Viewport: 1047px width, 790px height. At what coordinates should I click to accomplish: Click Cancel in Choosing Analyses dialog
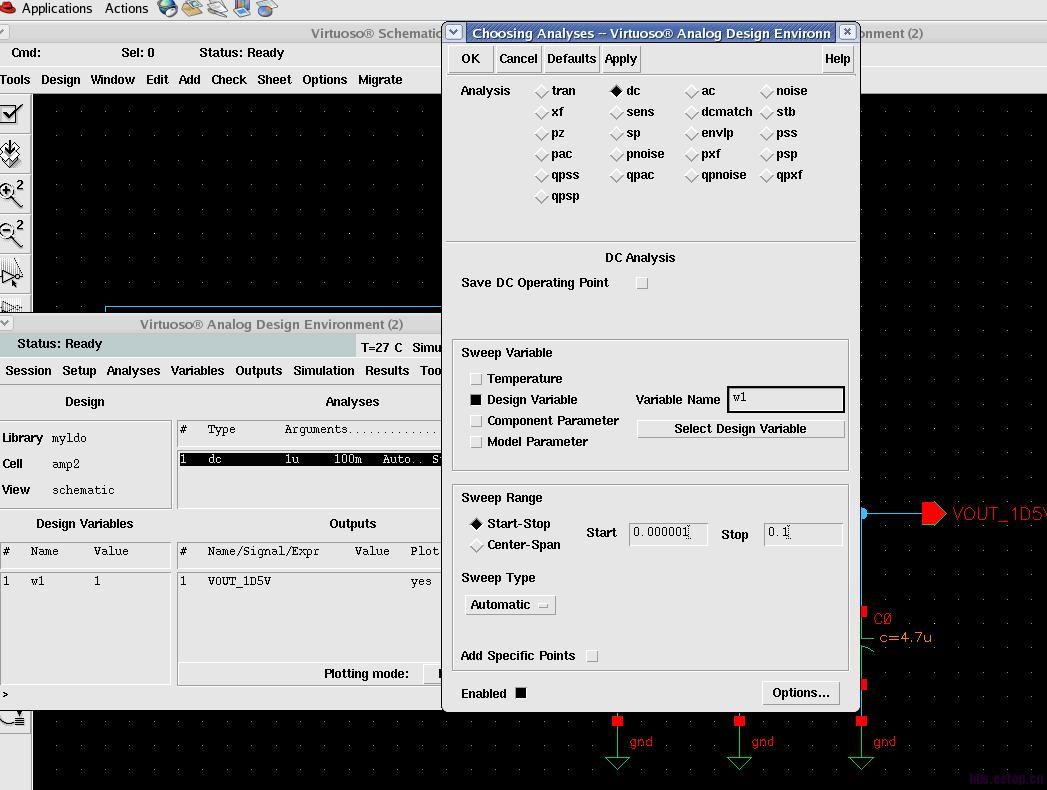[x=518, y=59]
